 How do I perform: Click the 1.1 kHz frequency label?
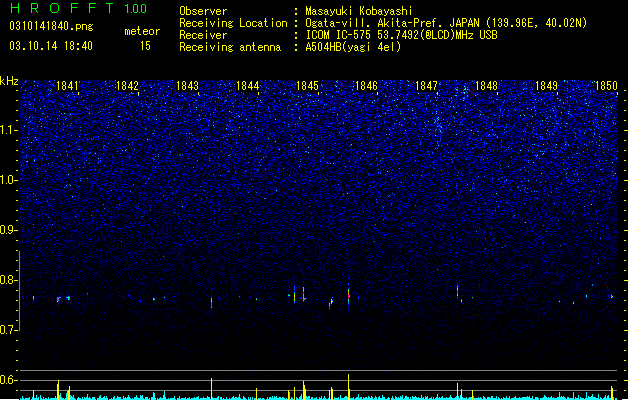click(x=9, y=130)
